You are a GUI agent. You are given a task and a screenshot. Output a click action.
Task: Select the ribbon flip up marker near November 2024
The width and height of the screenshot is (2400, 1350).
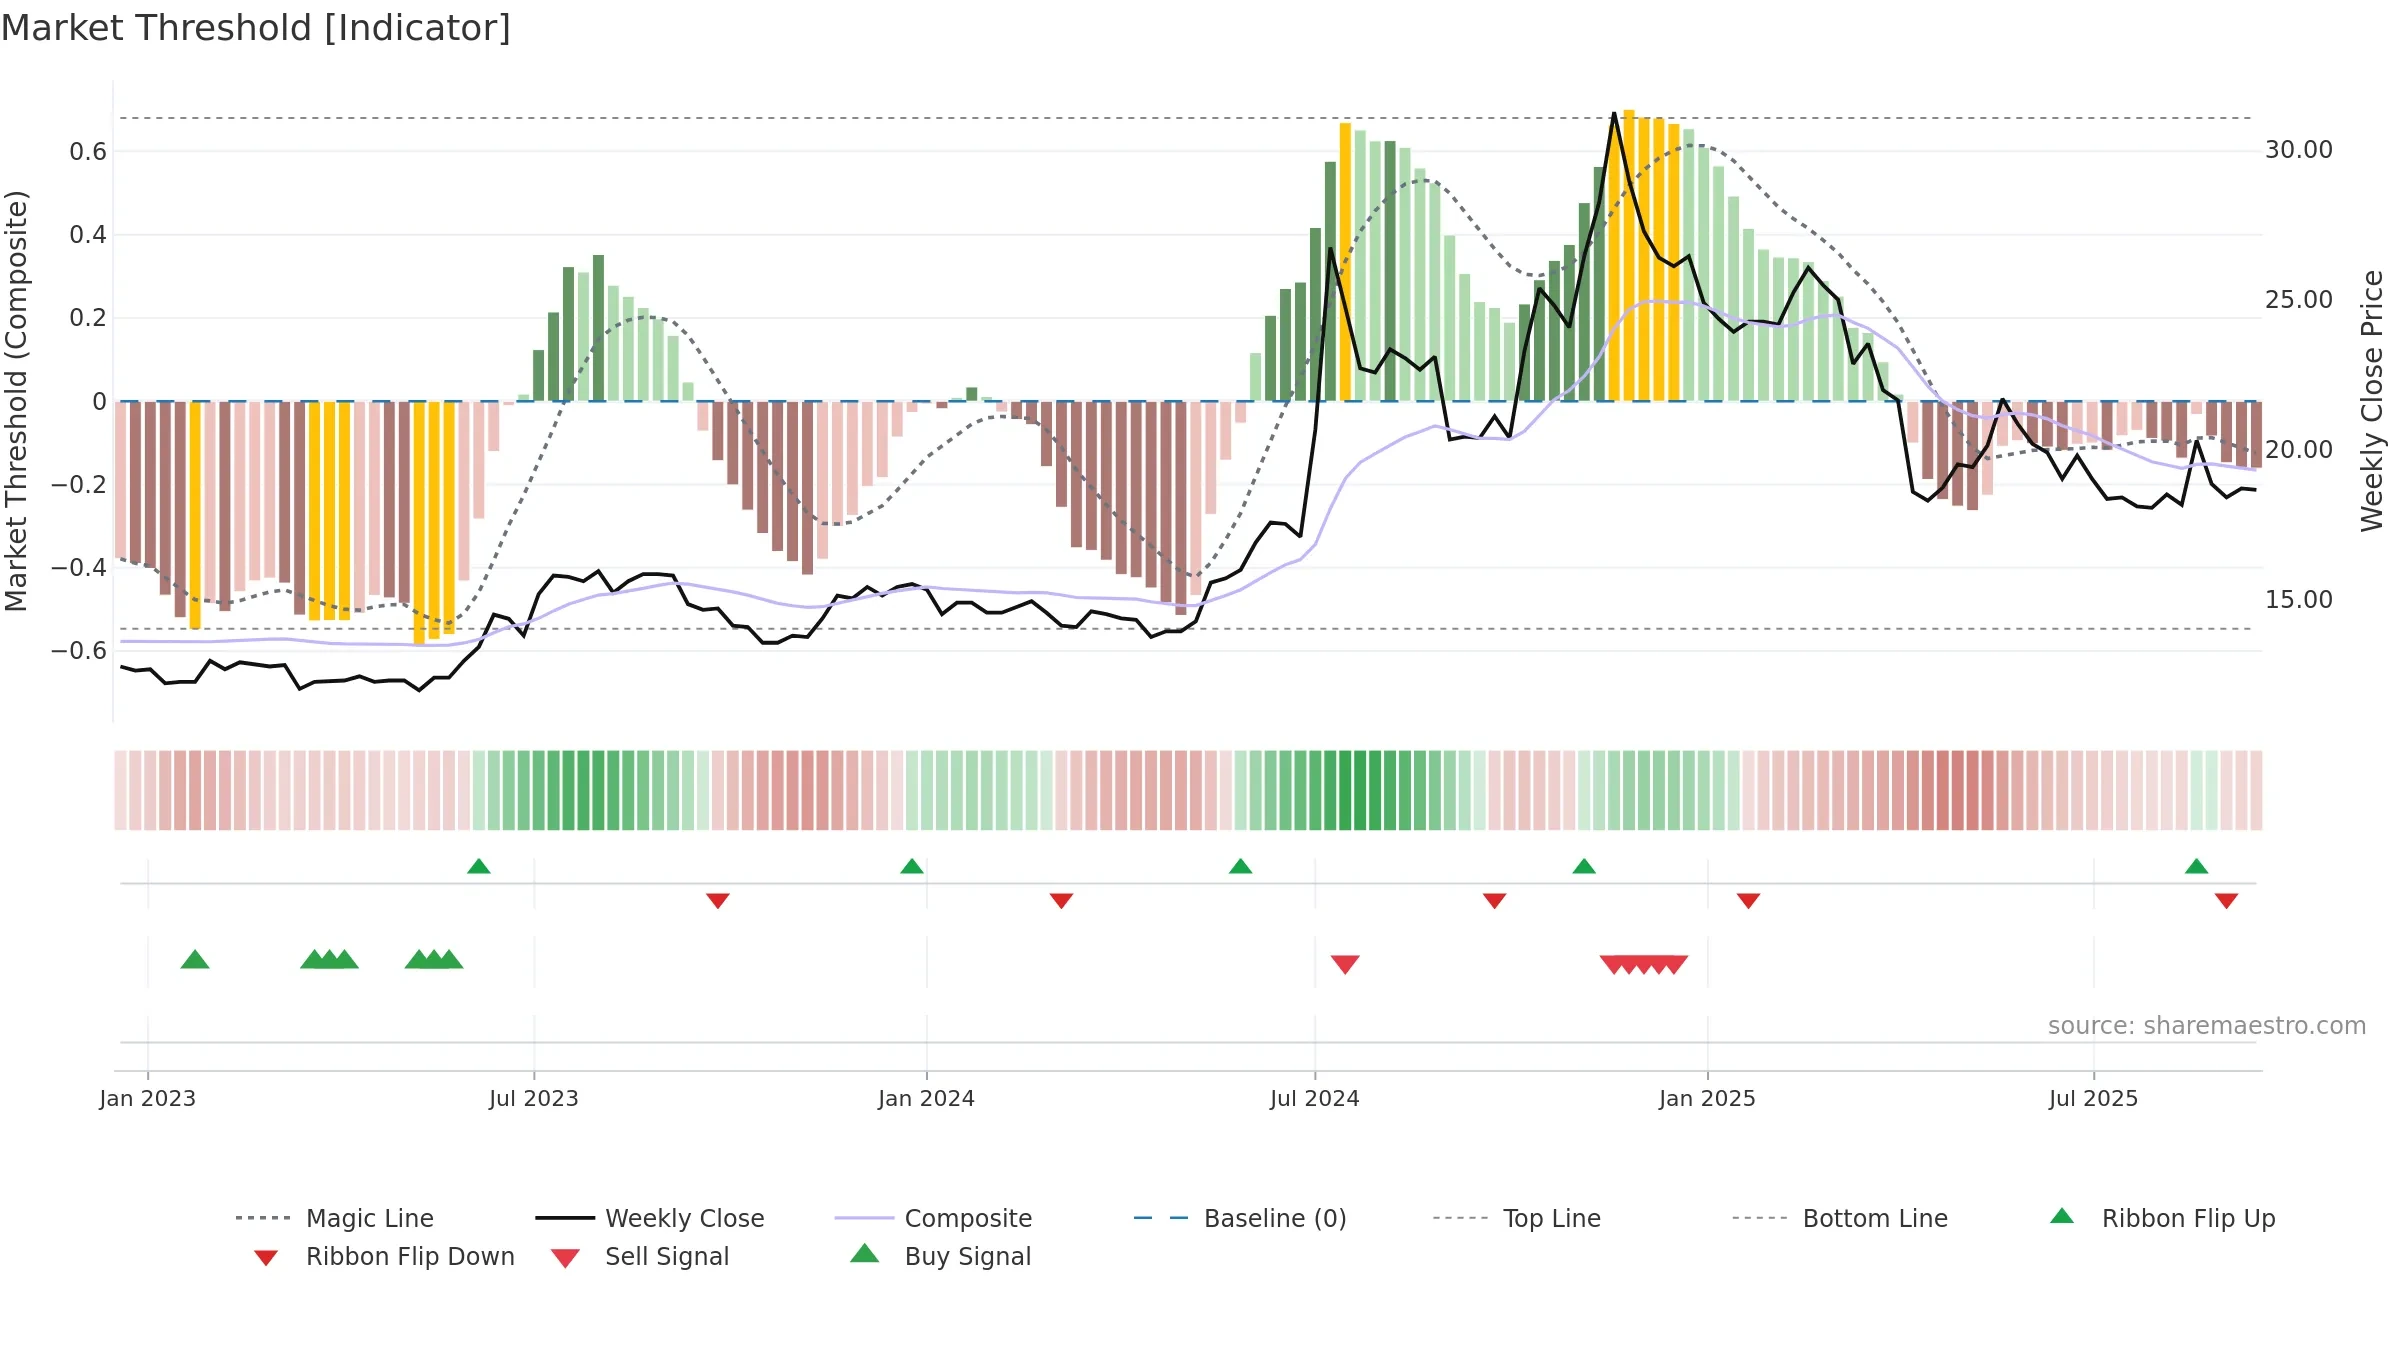point(1584,866)
